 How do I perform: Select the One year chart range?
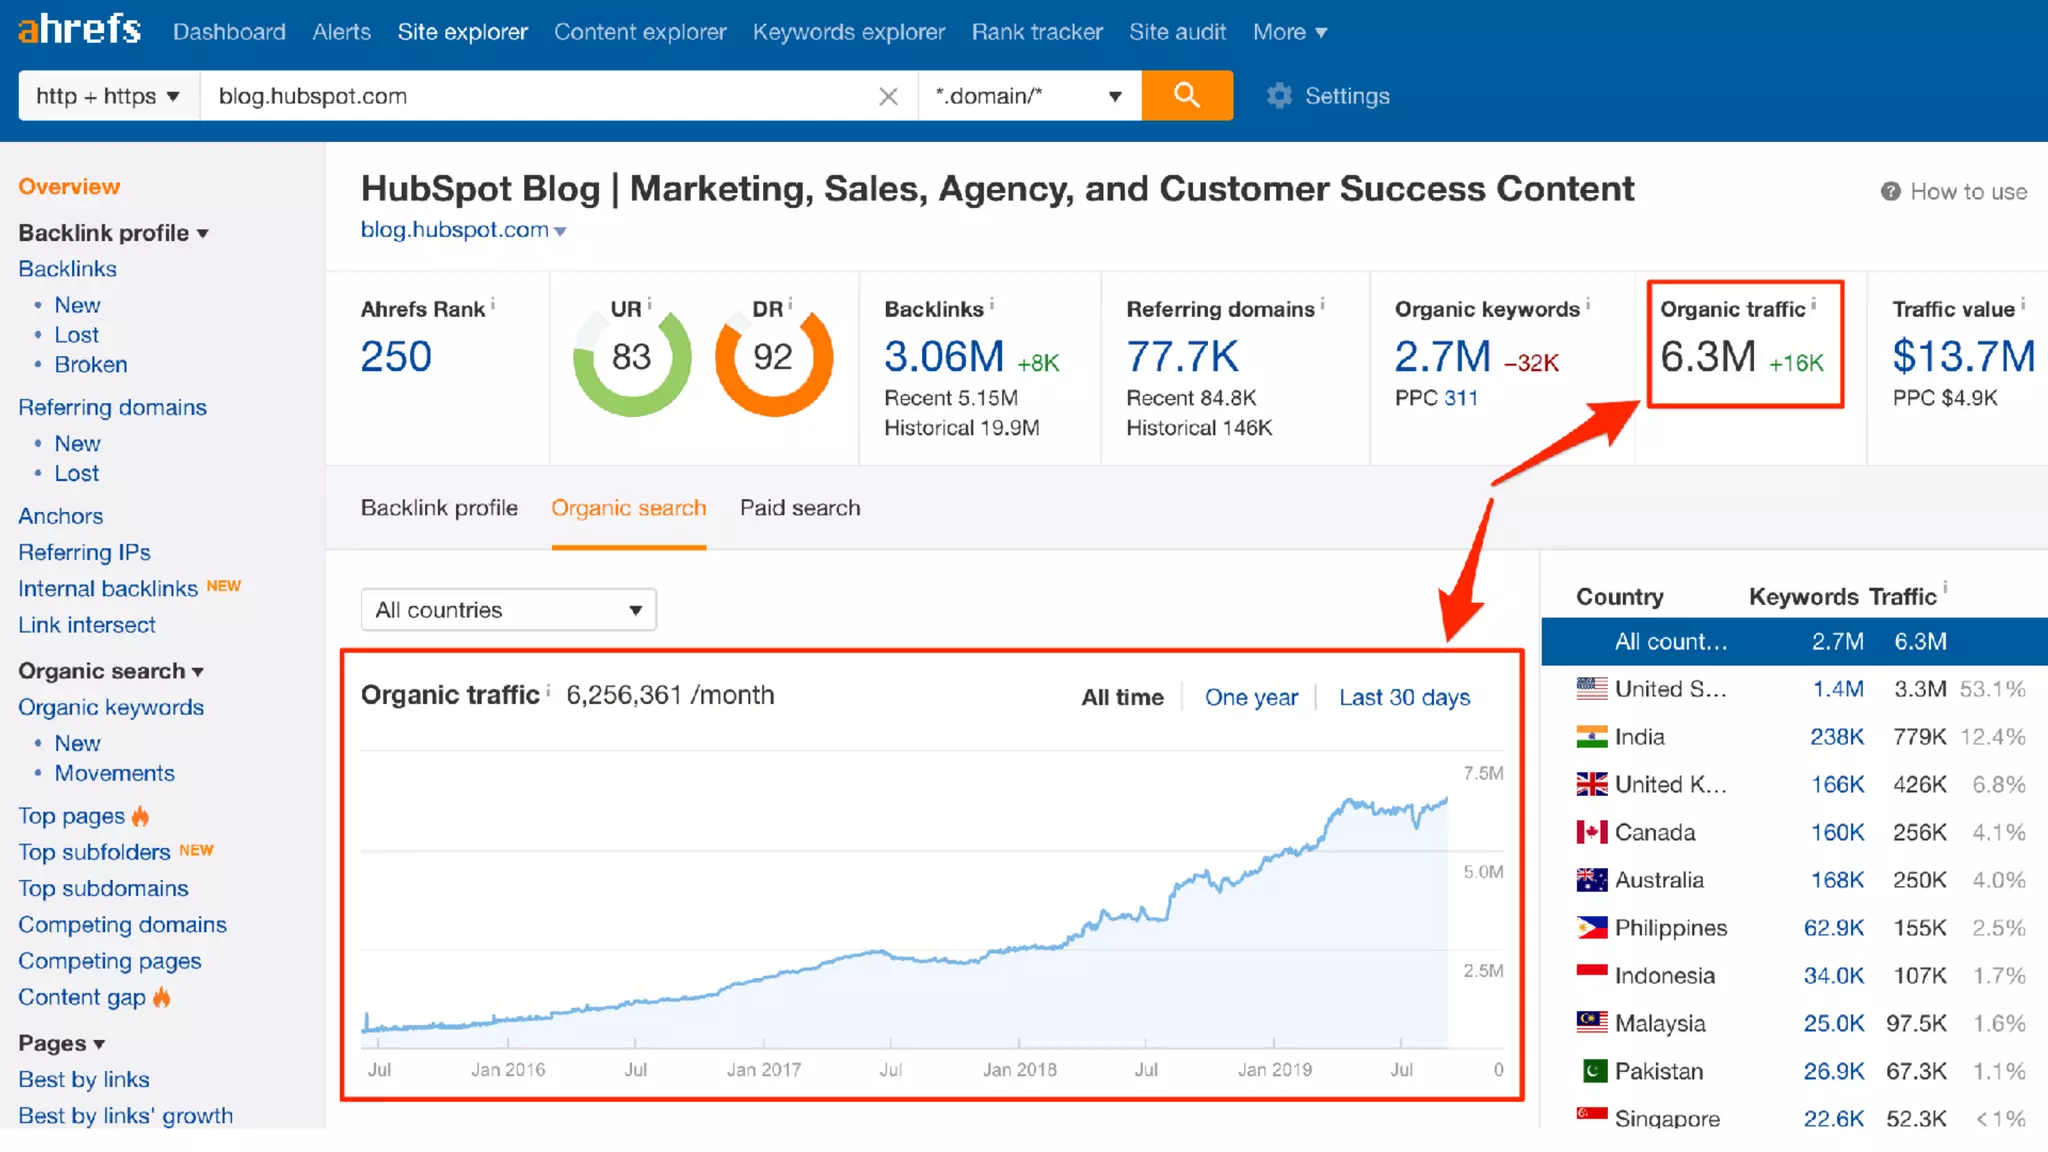point(1251,697)
